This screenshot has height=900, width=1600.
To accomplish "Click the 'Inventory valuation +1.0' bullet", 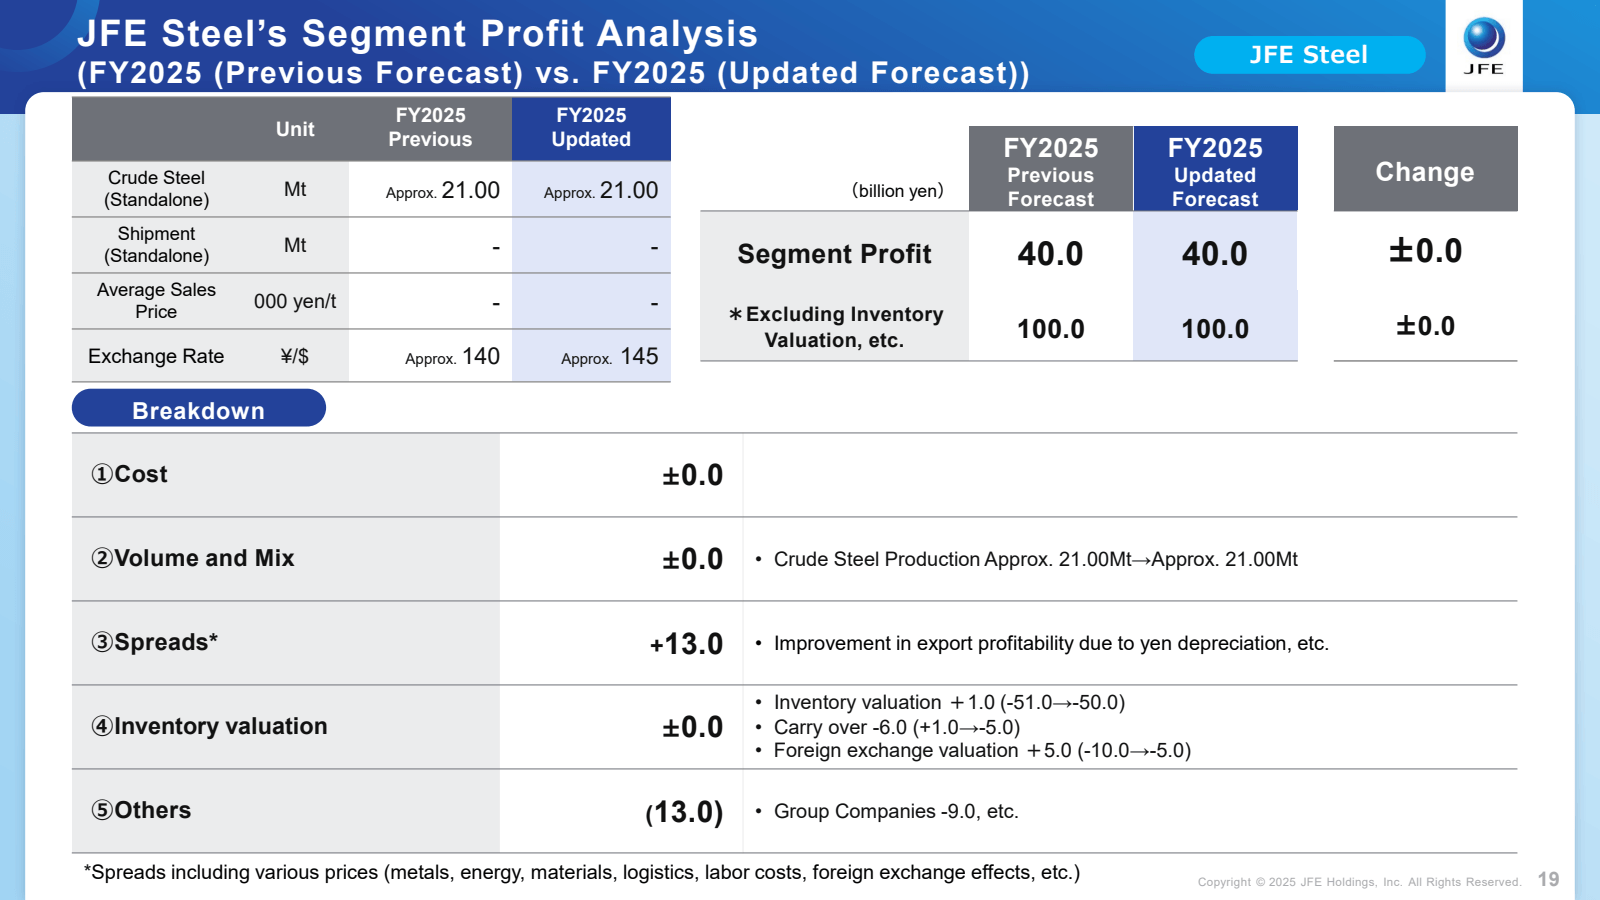I will coord(949,702).
